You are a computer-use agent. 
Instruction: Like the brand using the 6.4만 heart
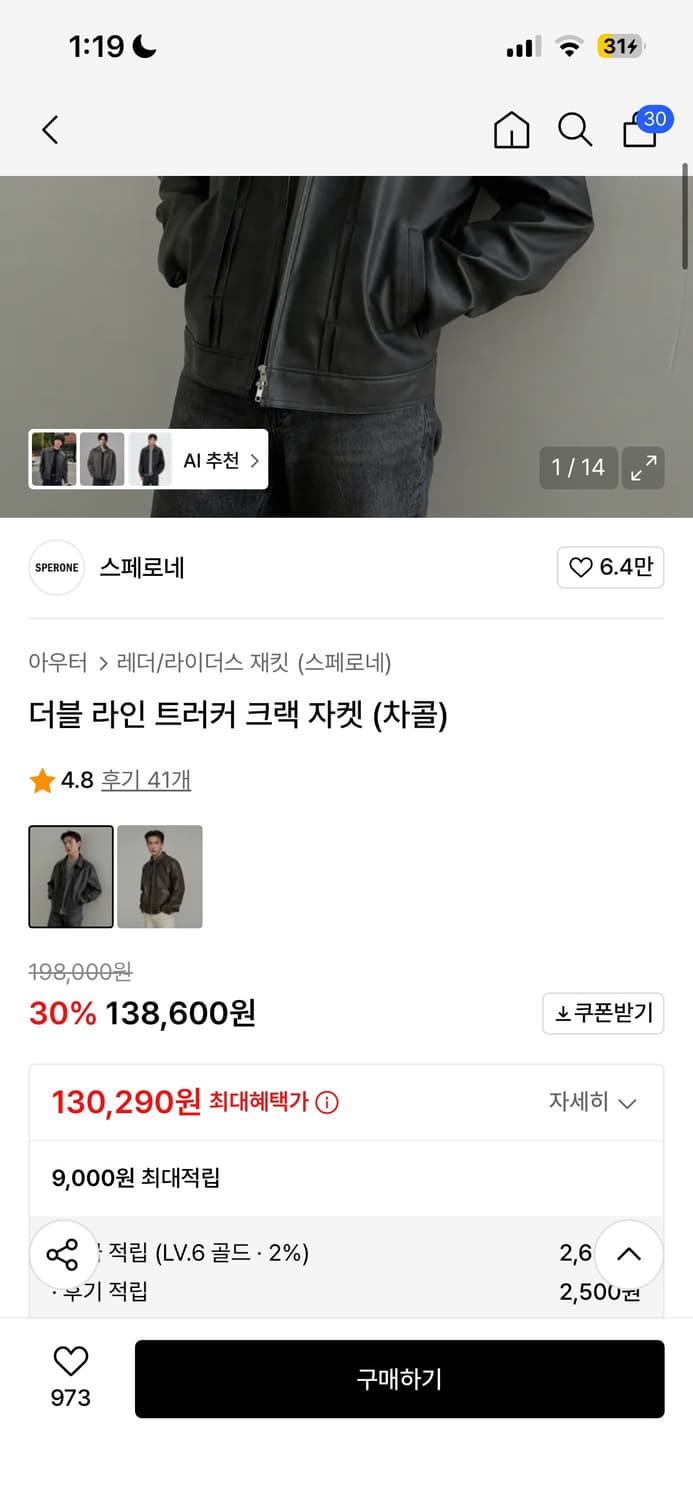[610, 567]
